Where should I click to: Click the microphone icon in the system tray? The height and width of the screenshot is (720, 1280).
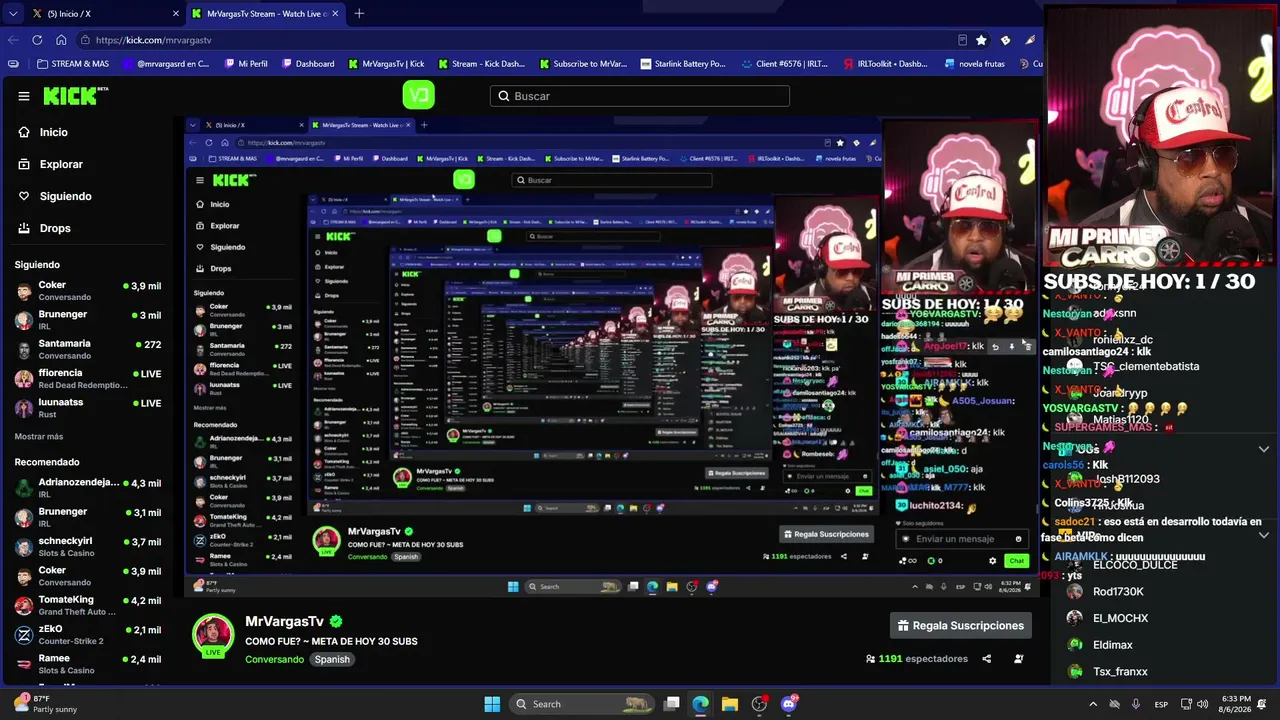click(x=1136, y=704)
